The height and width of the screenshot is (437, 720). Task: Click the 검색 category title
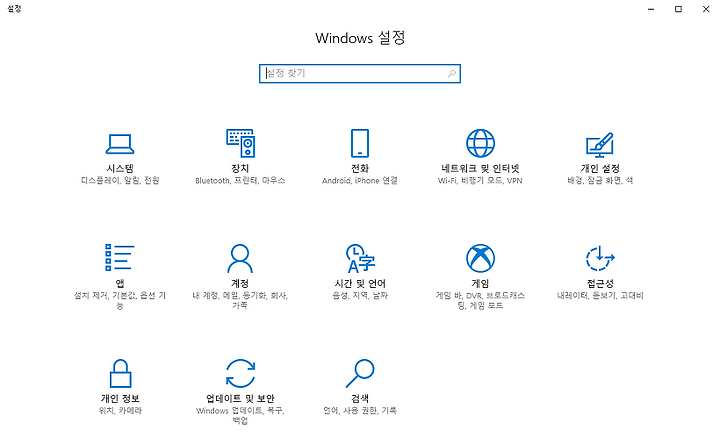tap(360, 398)
